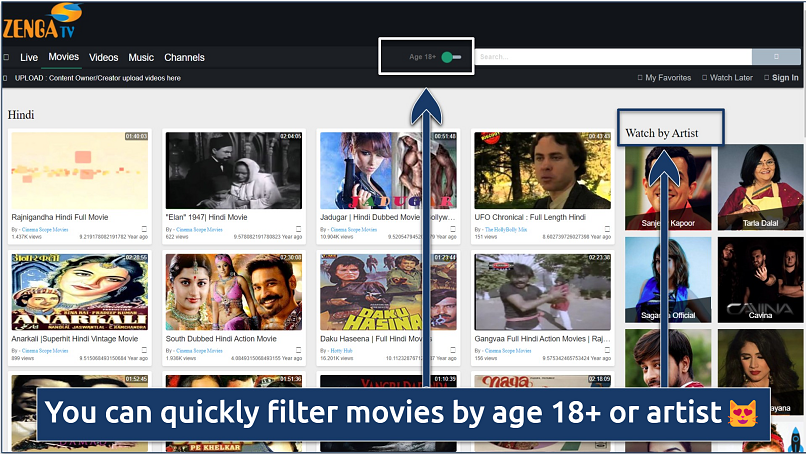Click the ZengaTV logo
806x454 pixels.
pyautogui.click(x=42, y=21)
